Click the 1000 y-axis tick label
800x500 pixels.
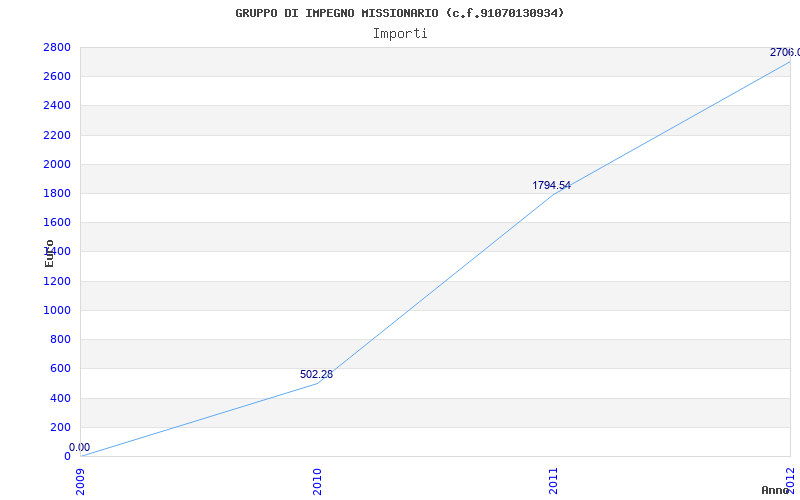57,310
